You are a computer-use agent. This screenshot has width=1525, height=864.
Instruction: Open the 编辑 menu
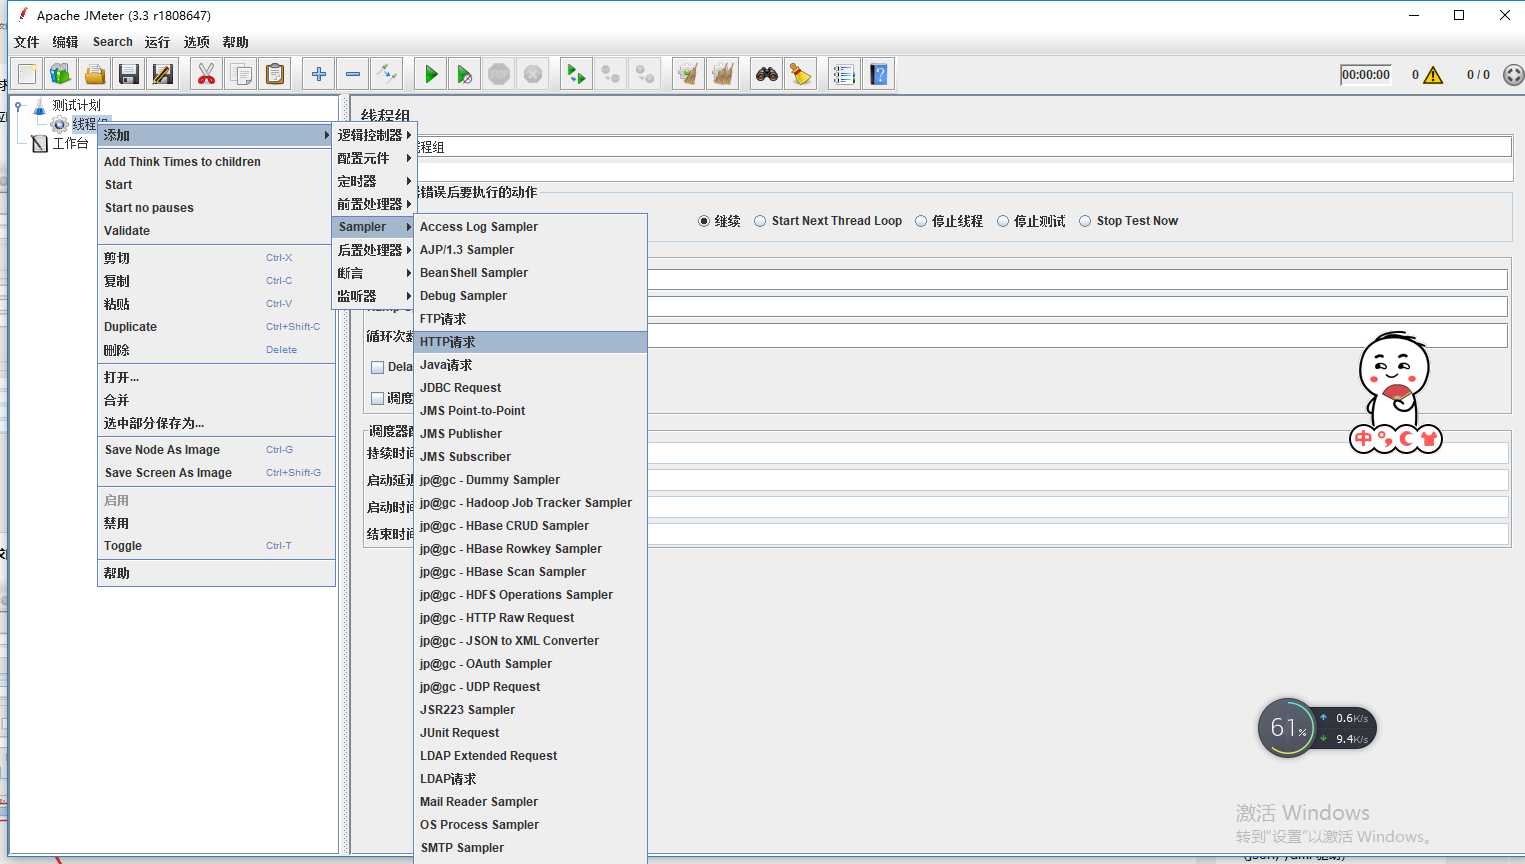point(65,42)
